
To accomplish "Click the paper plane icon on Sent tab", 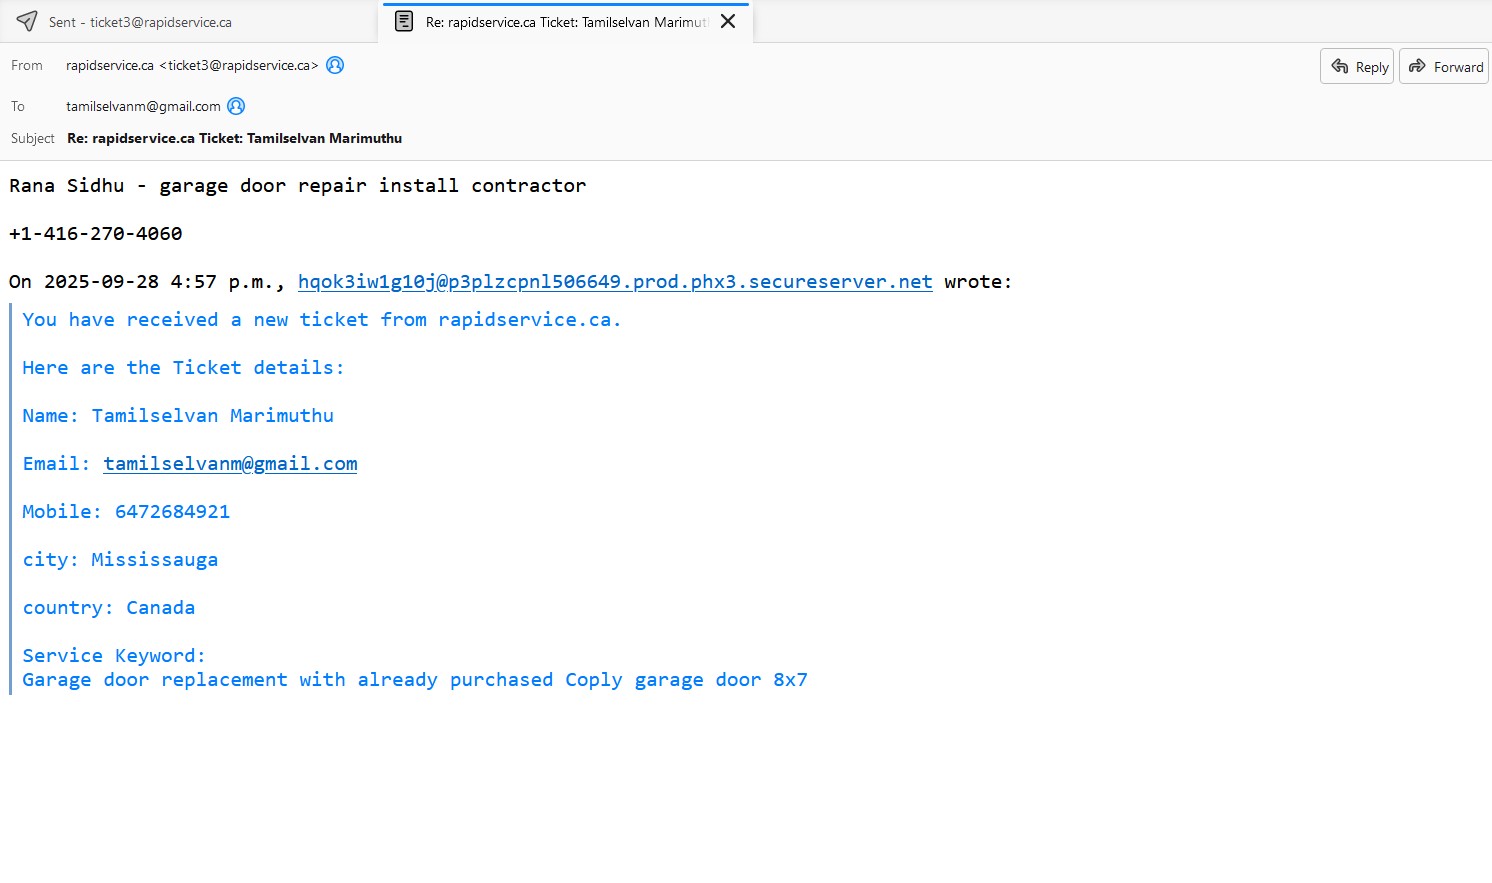I will tap(27, 21).
